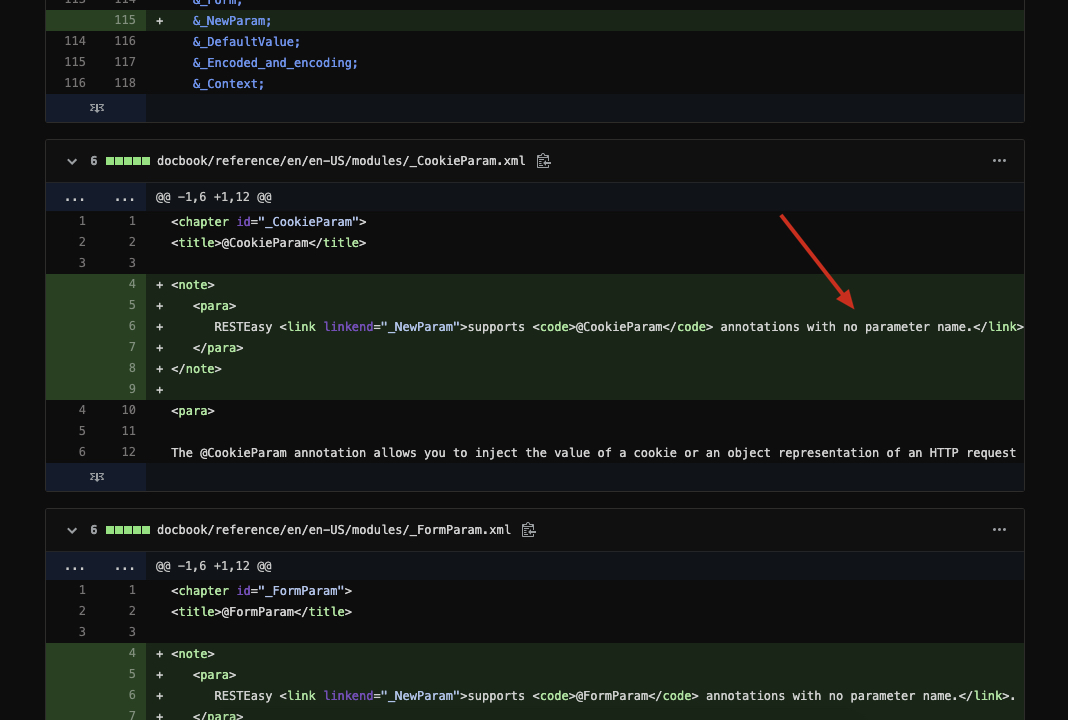Expand hidden lines below &_Context; line
1068x720 pixels.
click(x=97, y=108)
